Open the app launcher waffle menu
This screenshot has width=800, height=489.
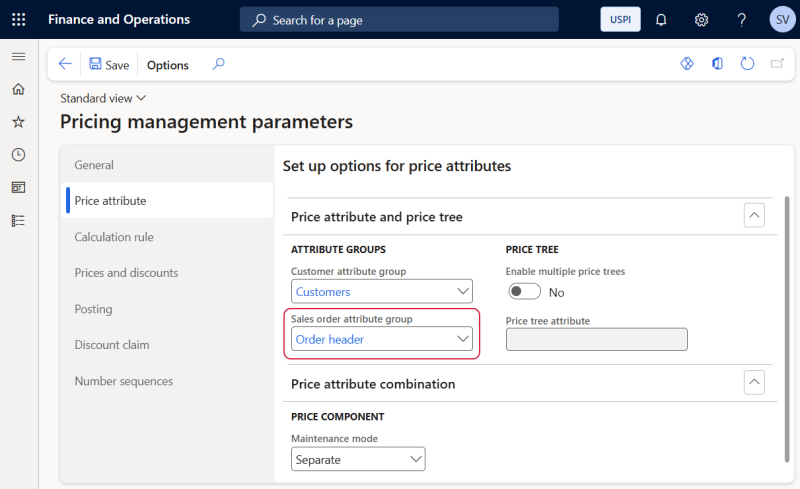pos(18,19)
